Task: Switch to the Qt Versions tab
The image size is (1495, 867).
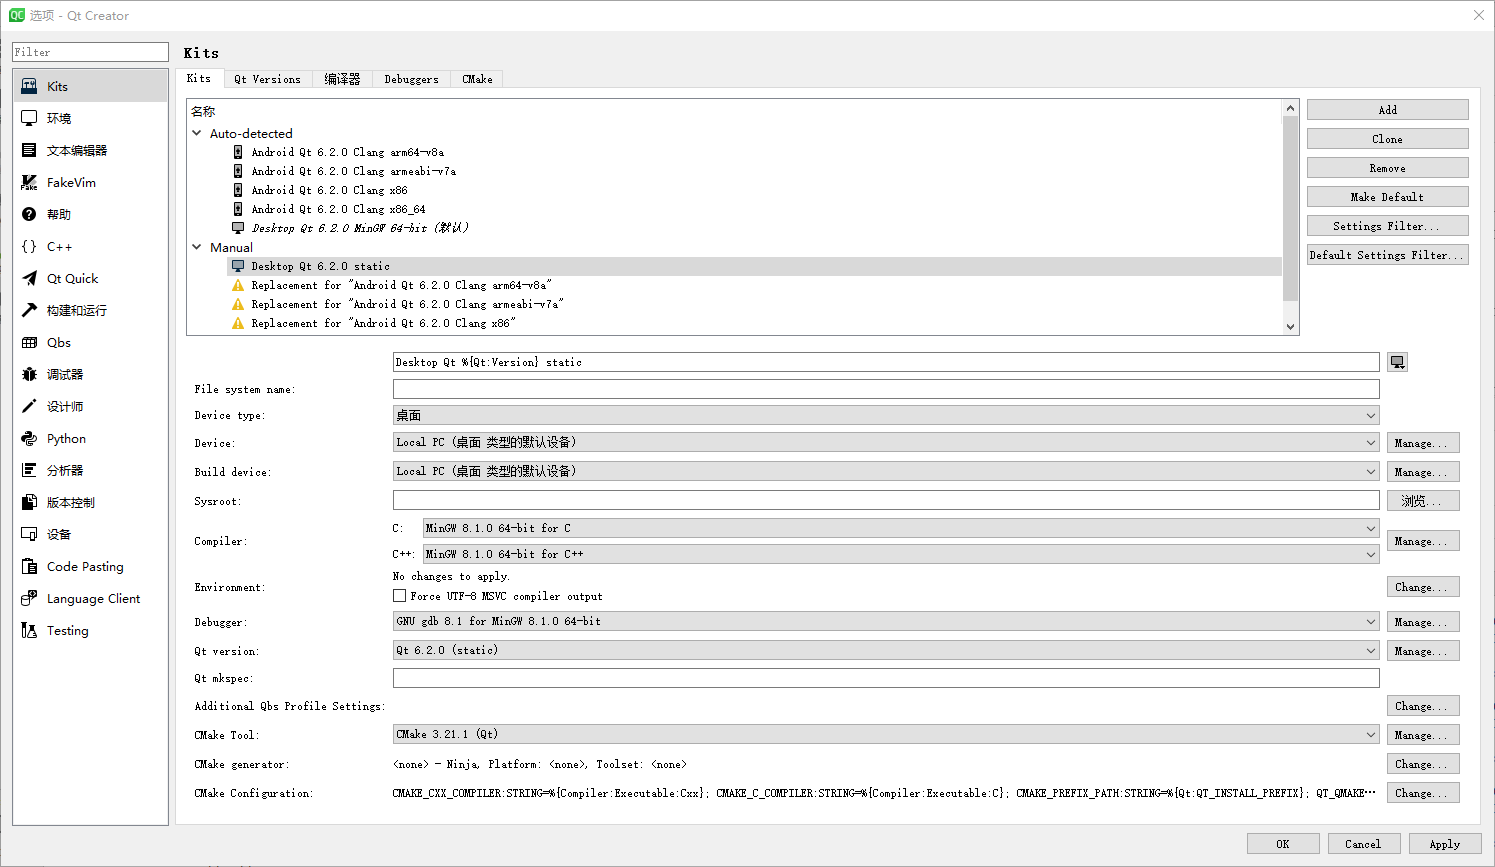Action: click(267, 79)
